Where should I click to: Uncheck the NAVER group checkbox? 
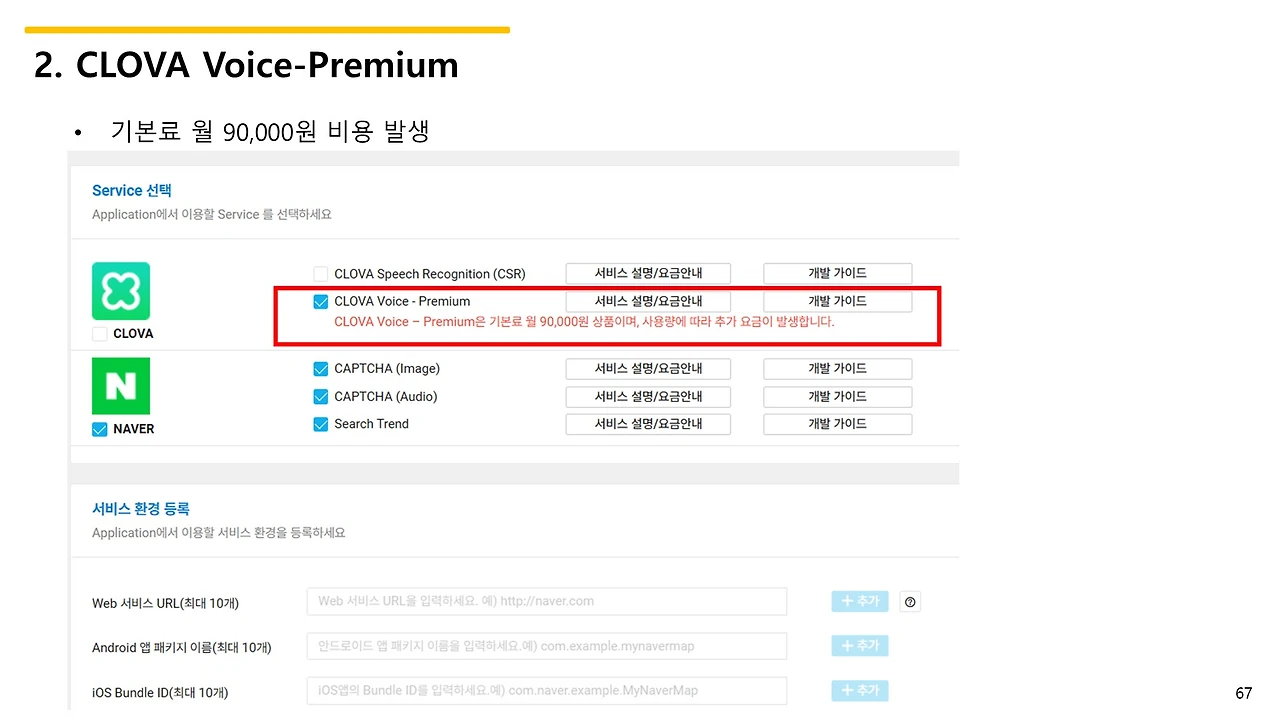[x=100, y=429]
